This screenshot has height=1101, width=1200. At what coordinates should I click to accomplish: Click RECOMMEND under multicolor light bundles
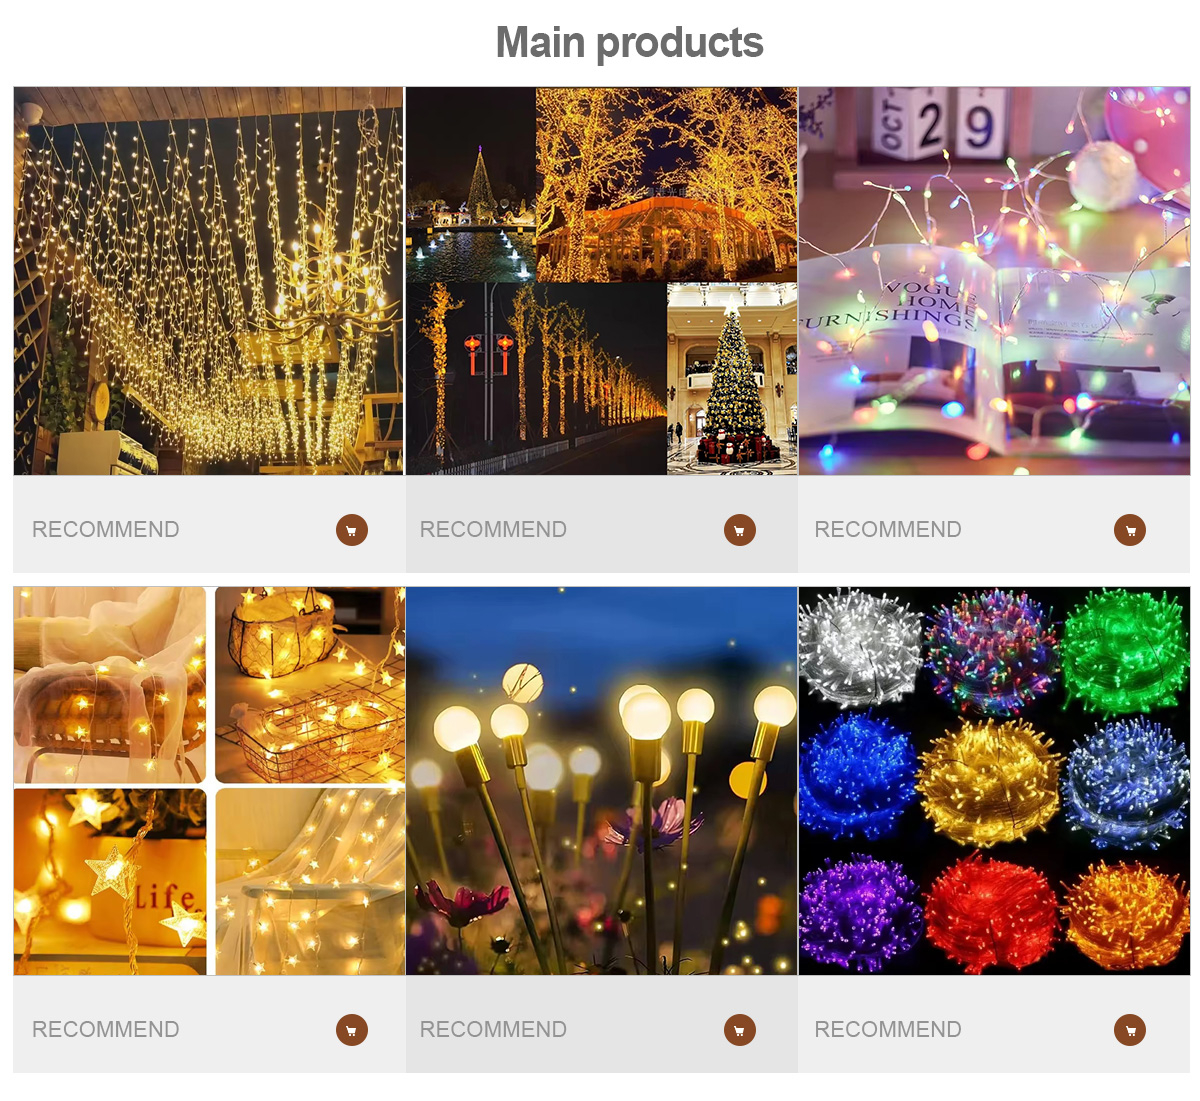pos(888,1030)
